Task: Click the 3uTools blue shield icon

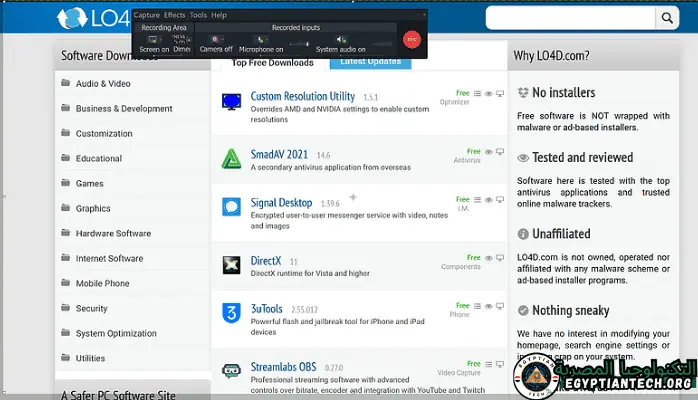Action: [231, 313]
